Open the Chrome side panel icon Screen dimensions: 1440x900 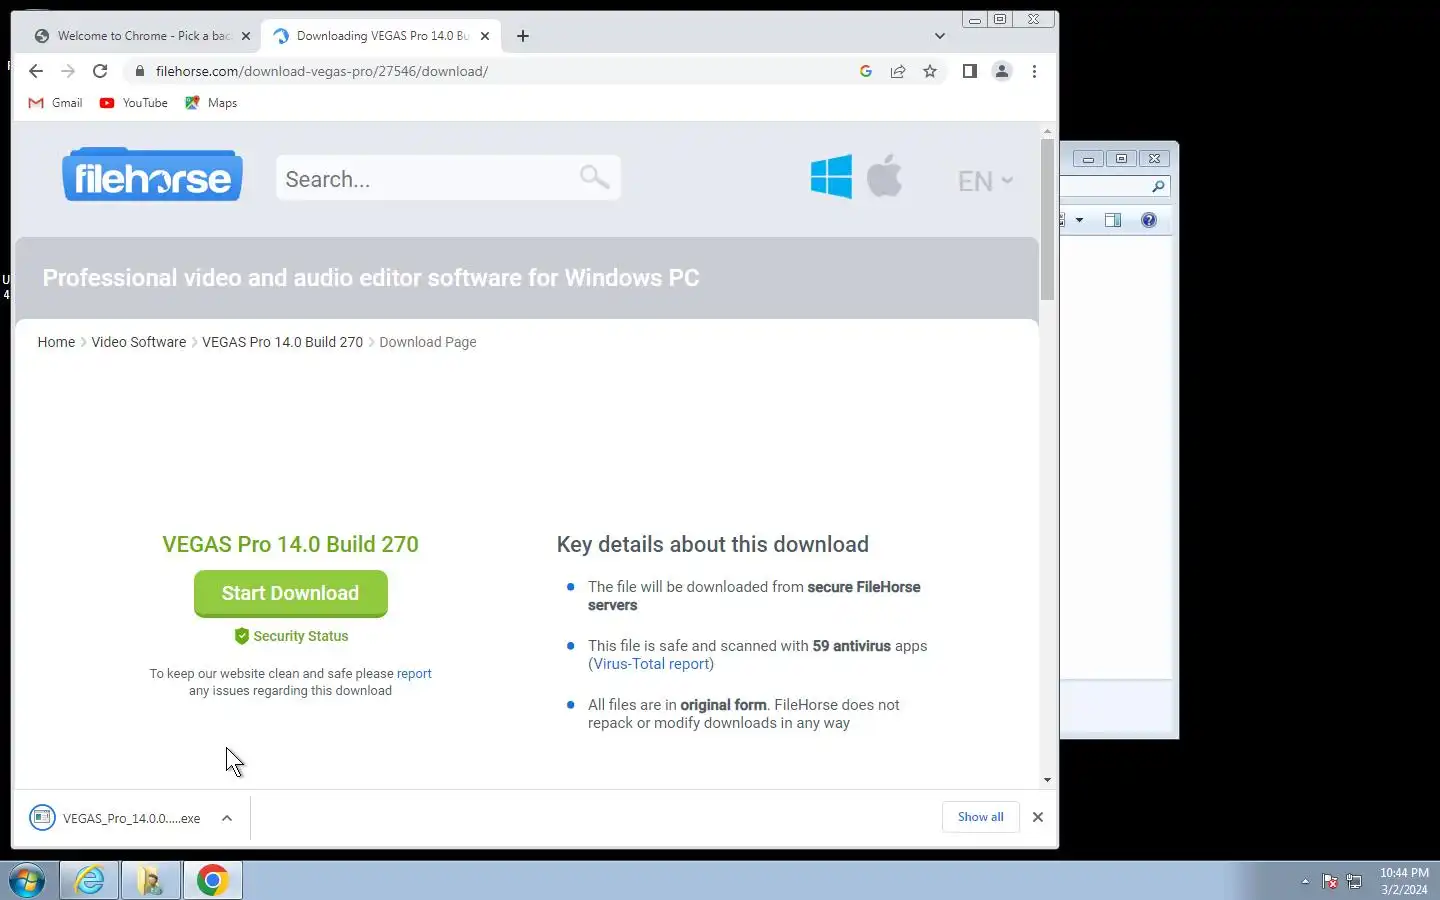click(x=969, y=71)
